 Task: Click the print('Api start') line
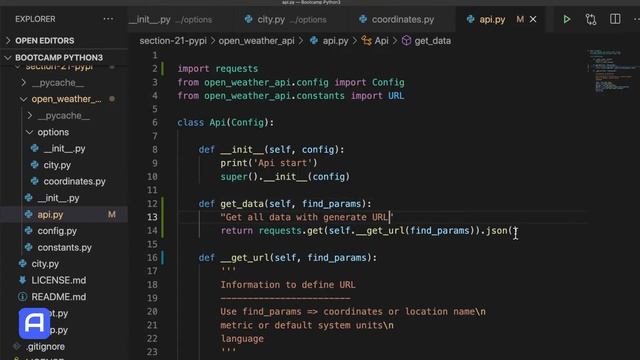pyautogui.click(x=269, y=163)
